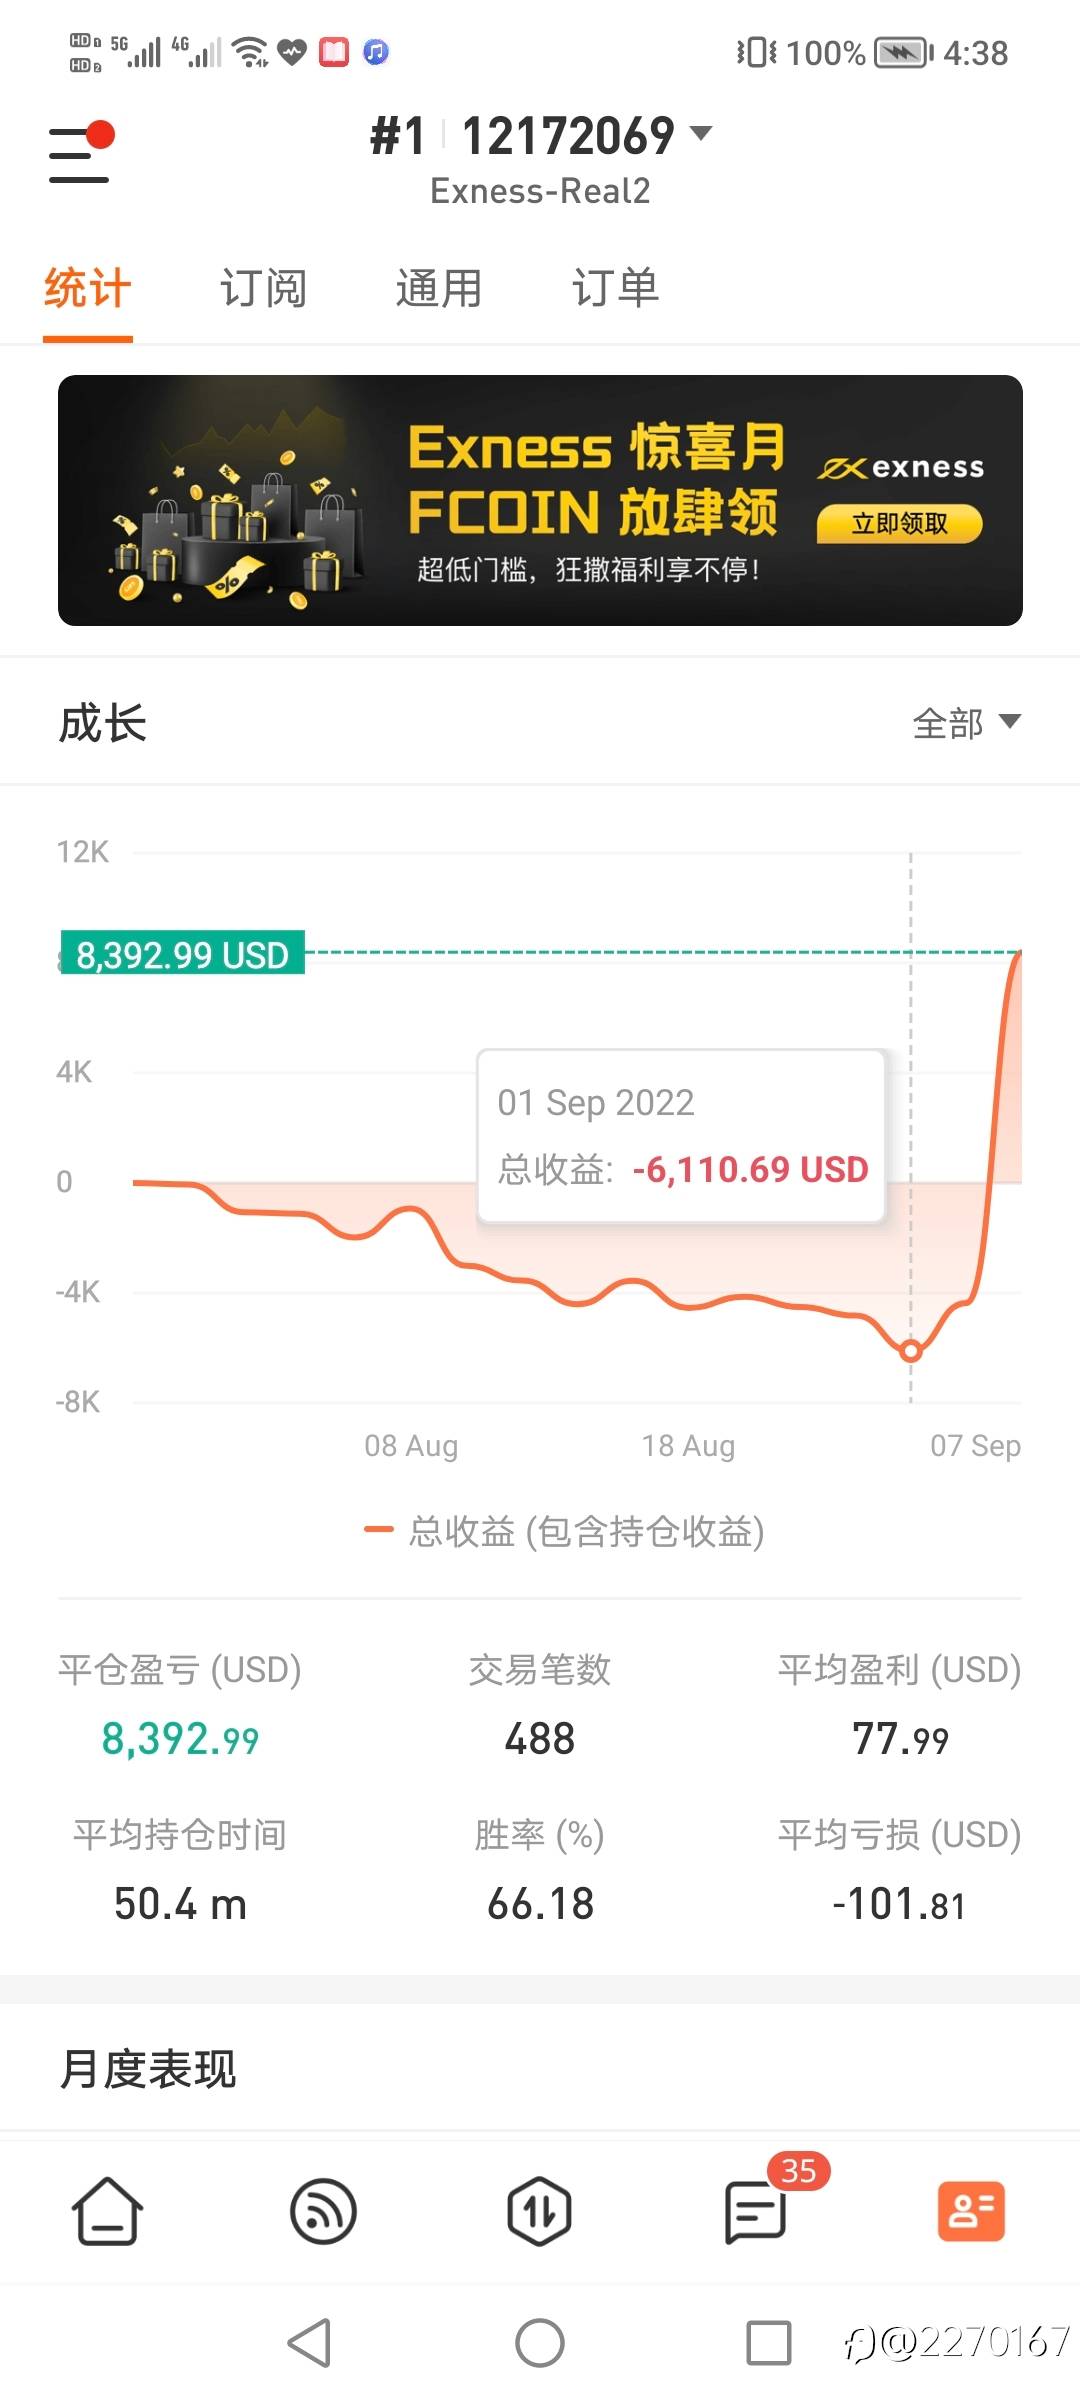Select the 统计 tab

(x=88, y=289)
